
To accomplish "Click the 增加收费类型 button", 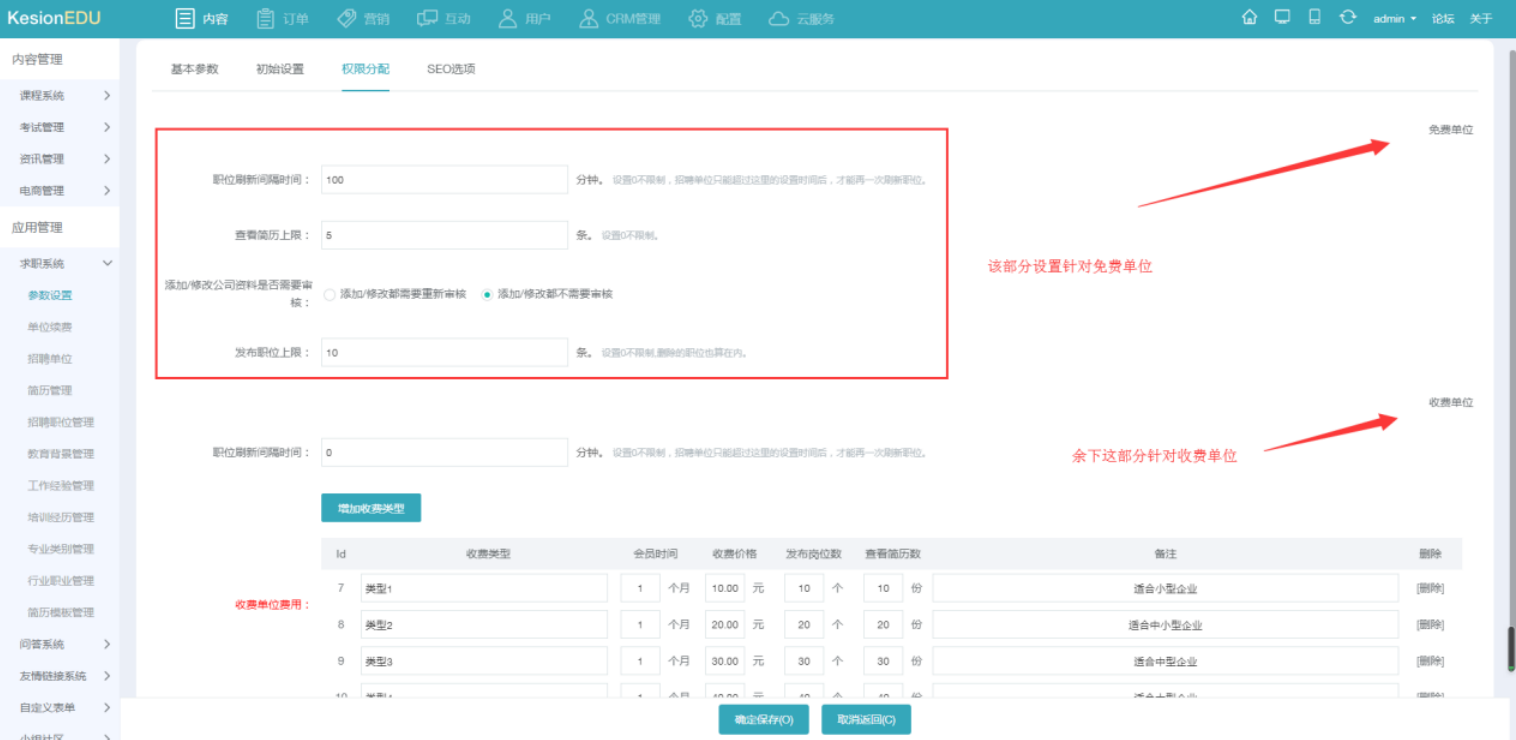I will coord(371,508).
